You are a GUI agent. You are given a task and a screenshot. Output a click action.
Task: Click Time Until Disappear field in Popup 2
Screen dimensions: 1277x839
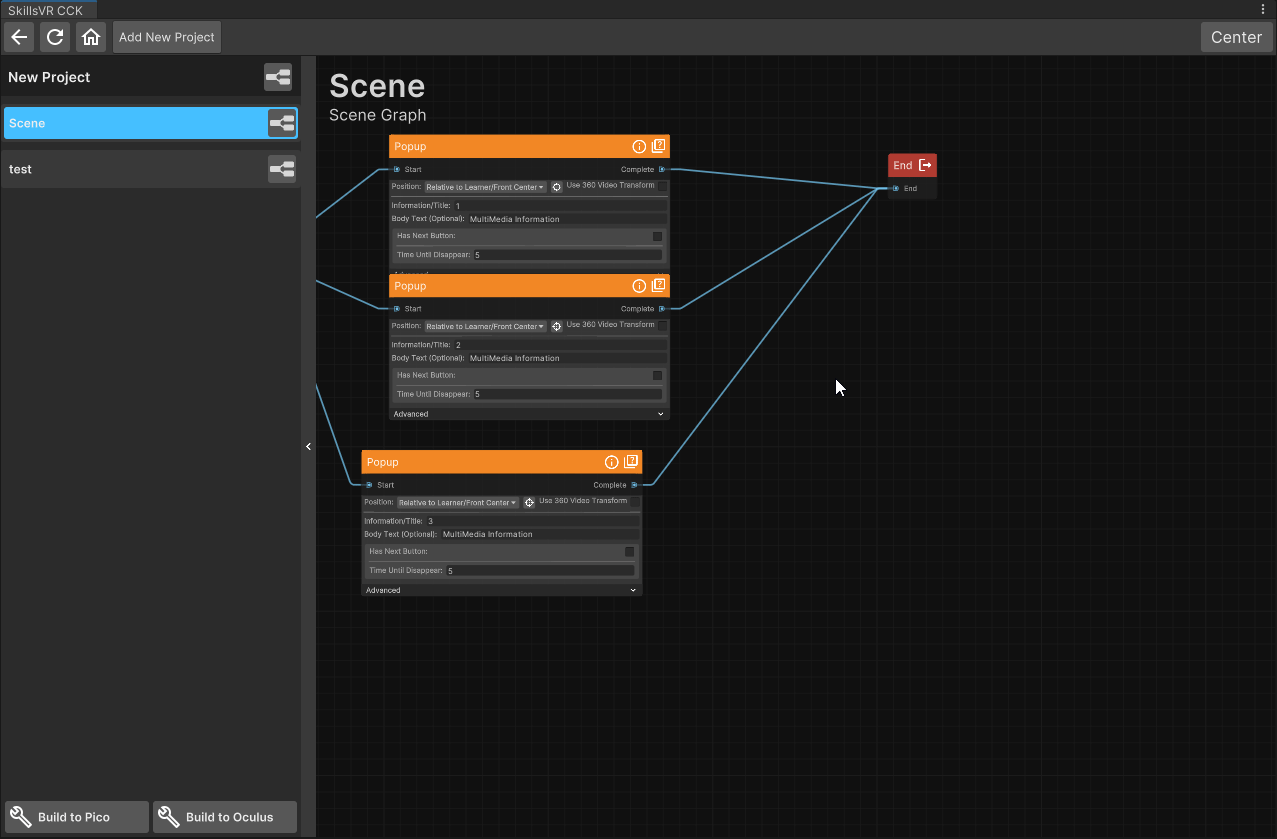pyautogui.click(x=567, y=394)
